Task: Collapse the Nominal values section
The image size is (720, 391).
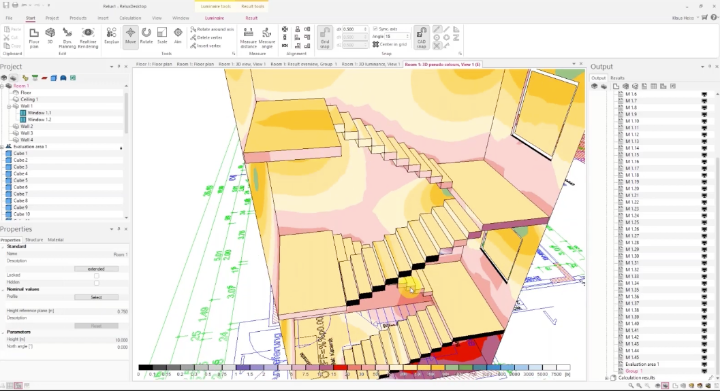Action: point(3,290)
